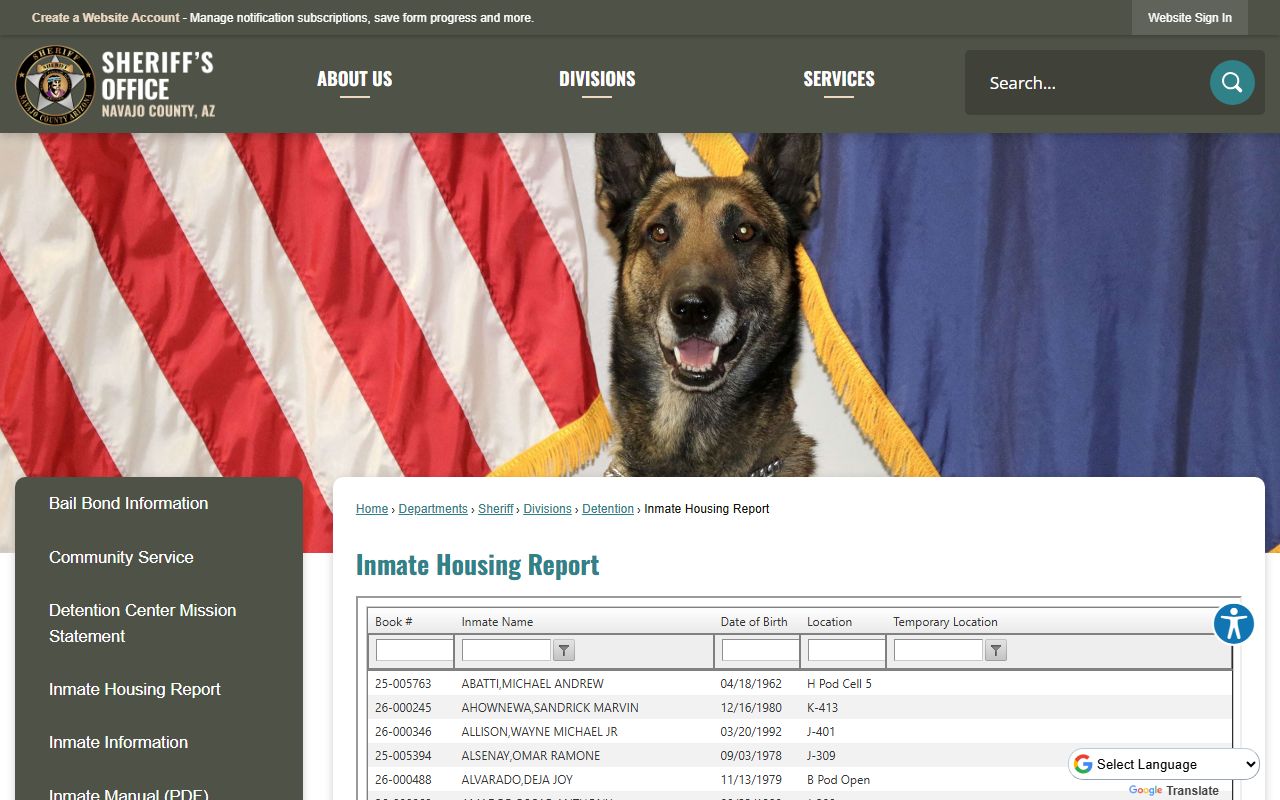Open the Select Language dropdown
This screenshot has width=1280, height=800.
(1164, 764)
